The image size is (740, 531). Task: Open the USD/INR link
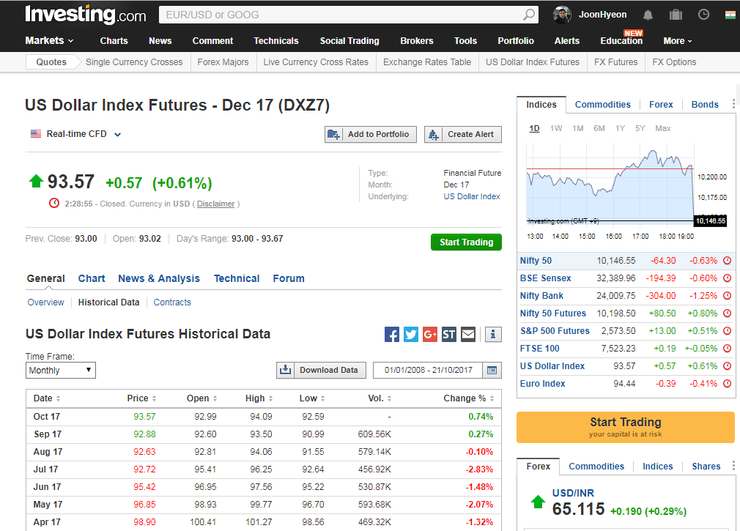[573, 493]
